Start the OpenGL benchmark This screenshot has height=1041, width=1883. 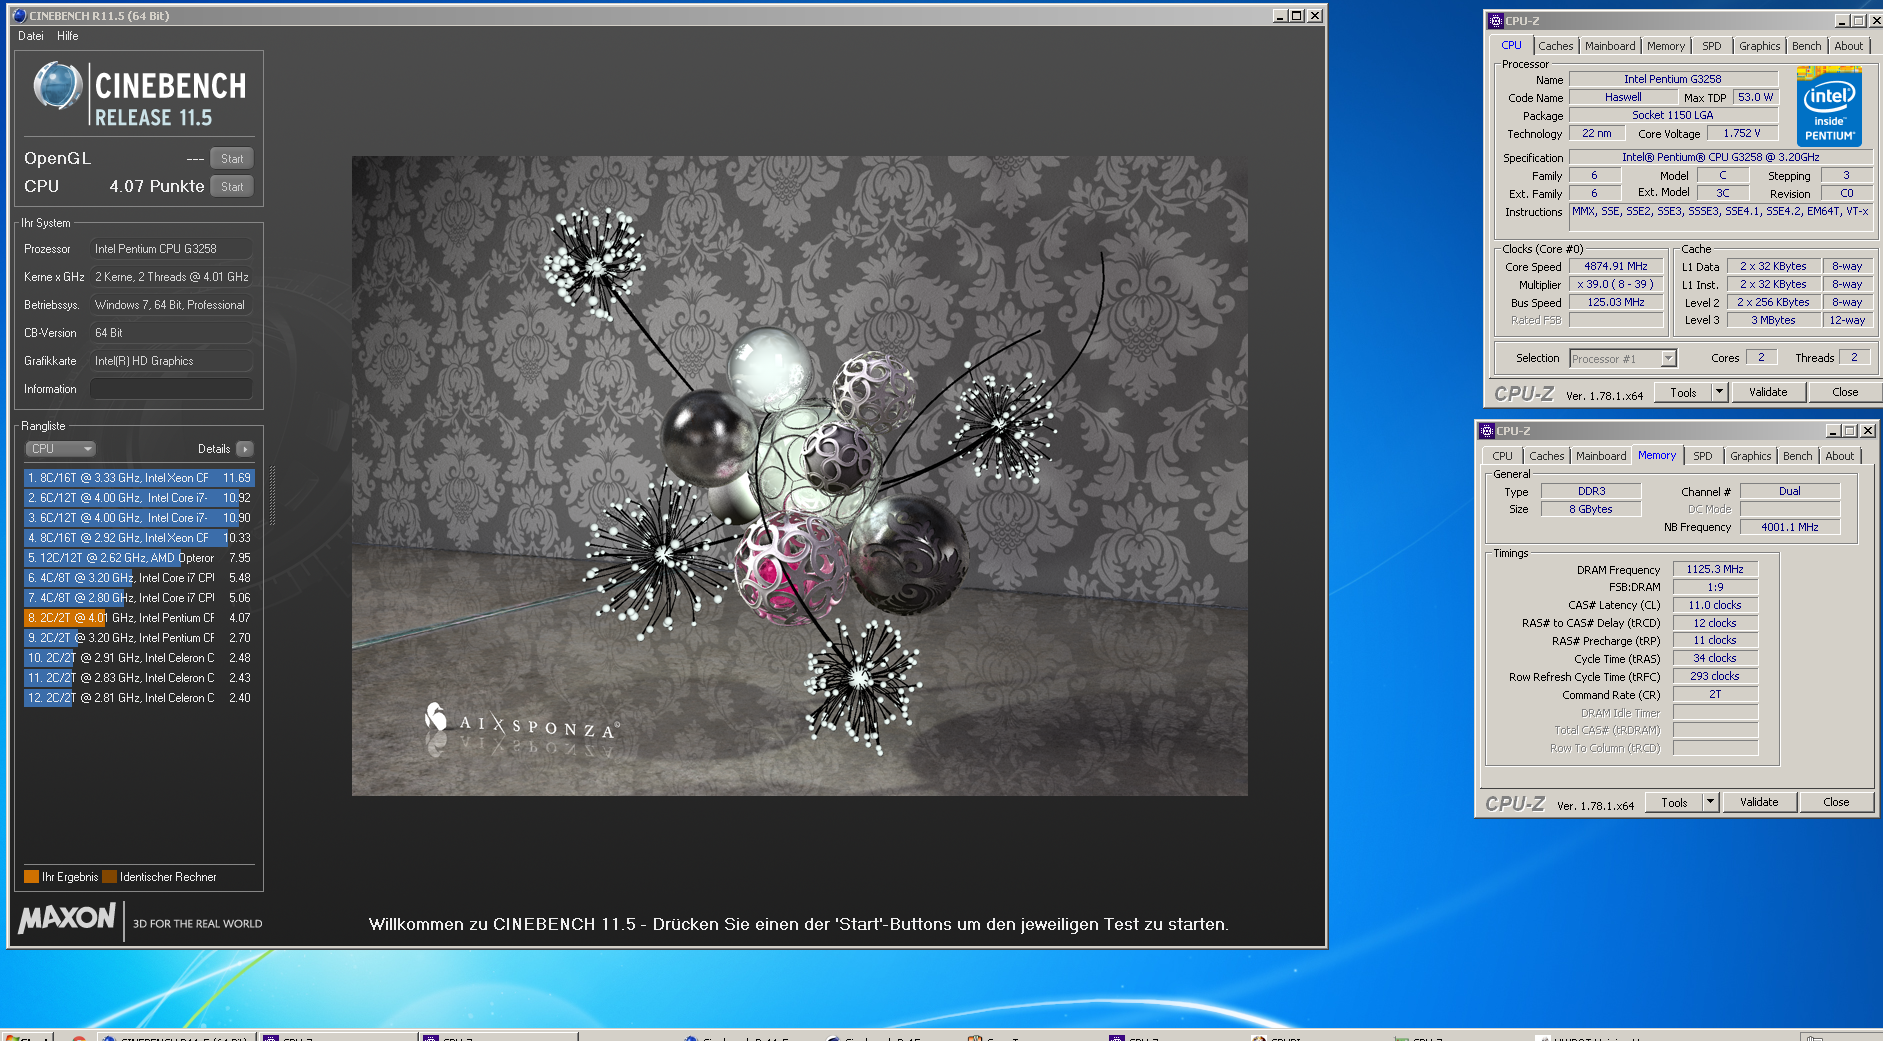[232, 158]
